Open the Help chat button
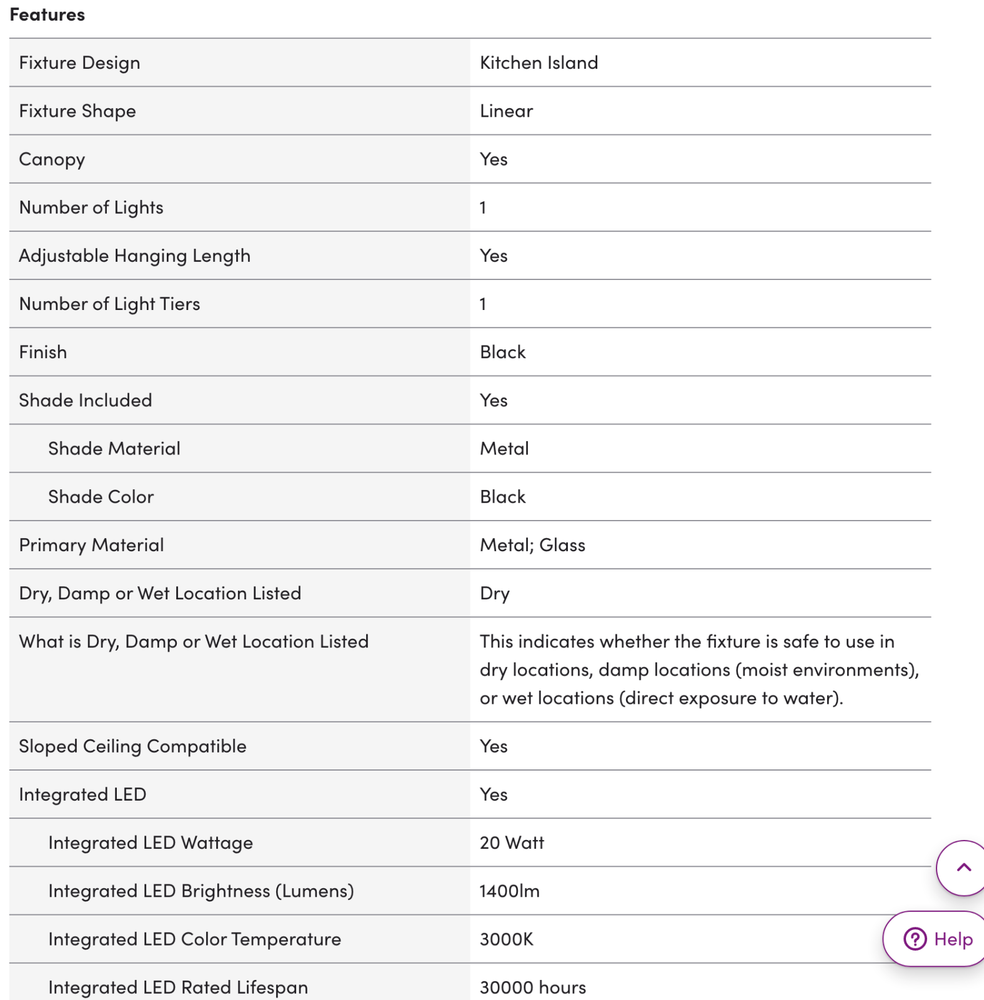Screen dimensions: 984x1000 (938, 939)
